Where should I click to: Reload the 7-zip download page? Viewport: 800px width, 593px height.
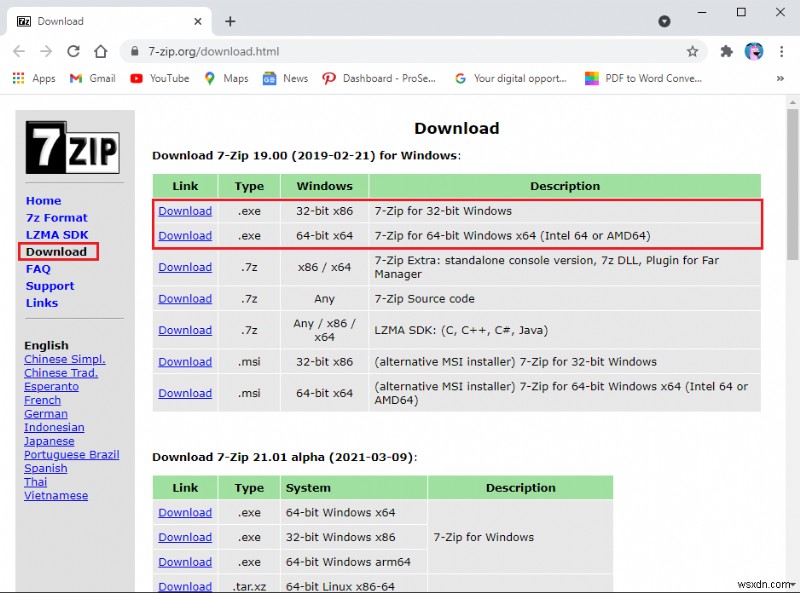73,51
